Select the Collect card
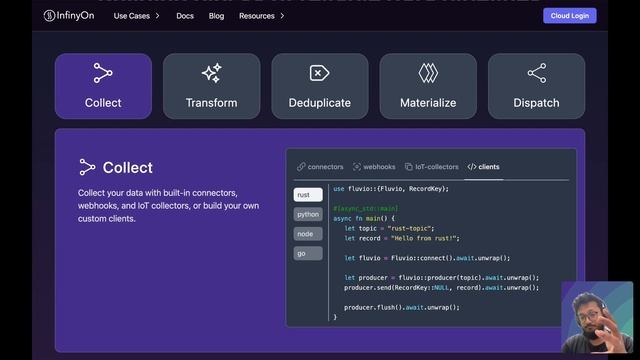640x360 pixels. pyautogui.click(x=103, y=86)
